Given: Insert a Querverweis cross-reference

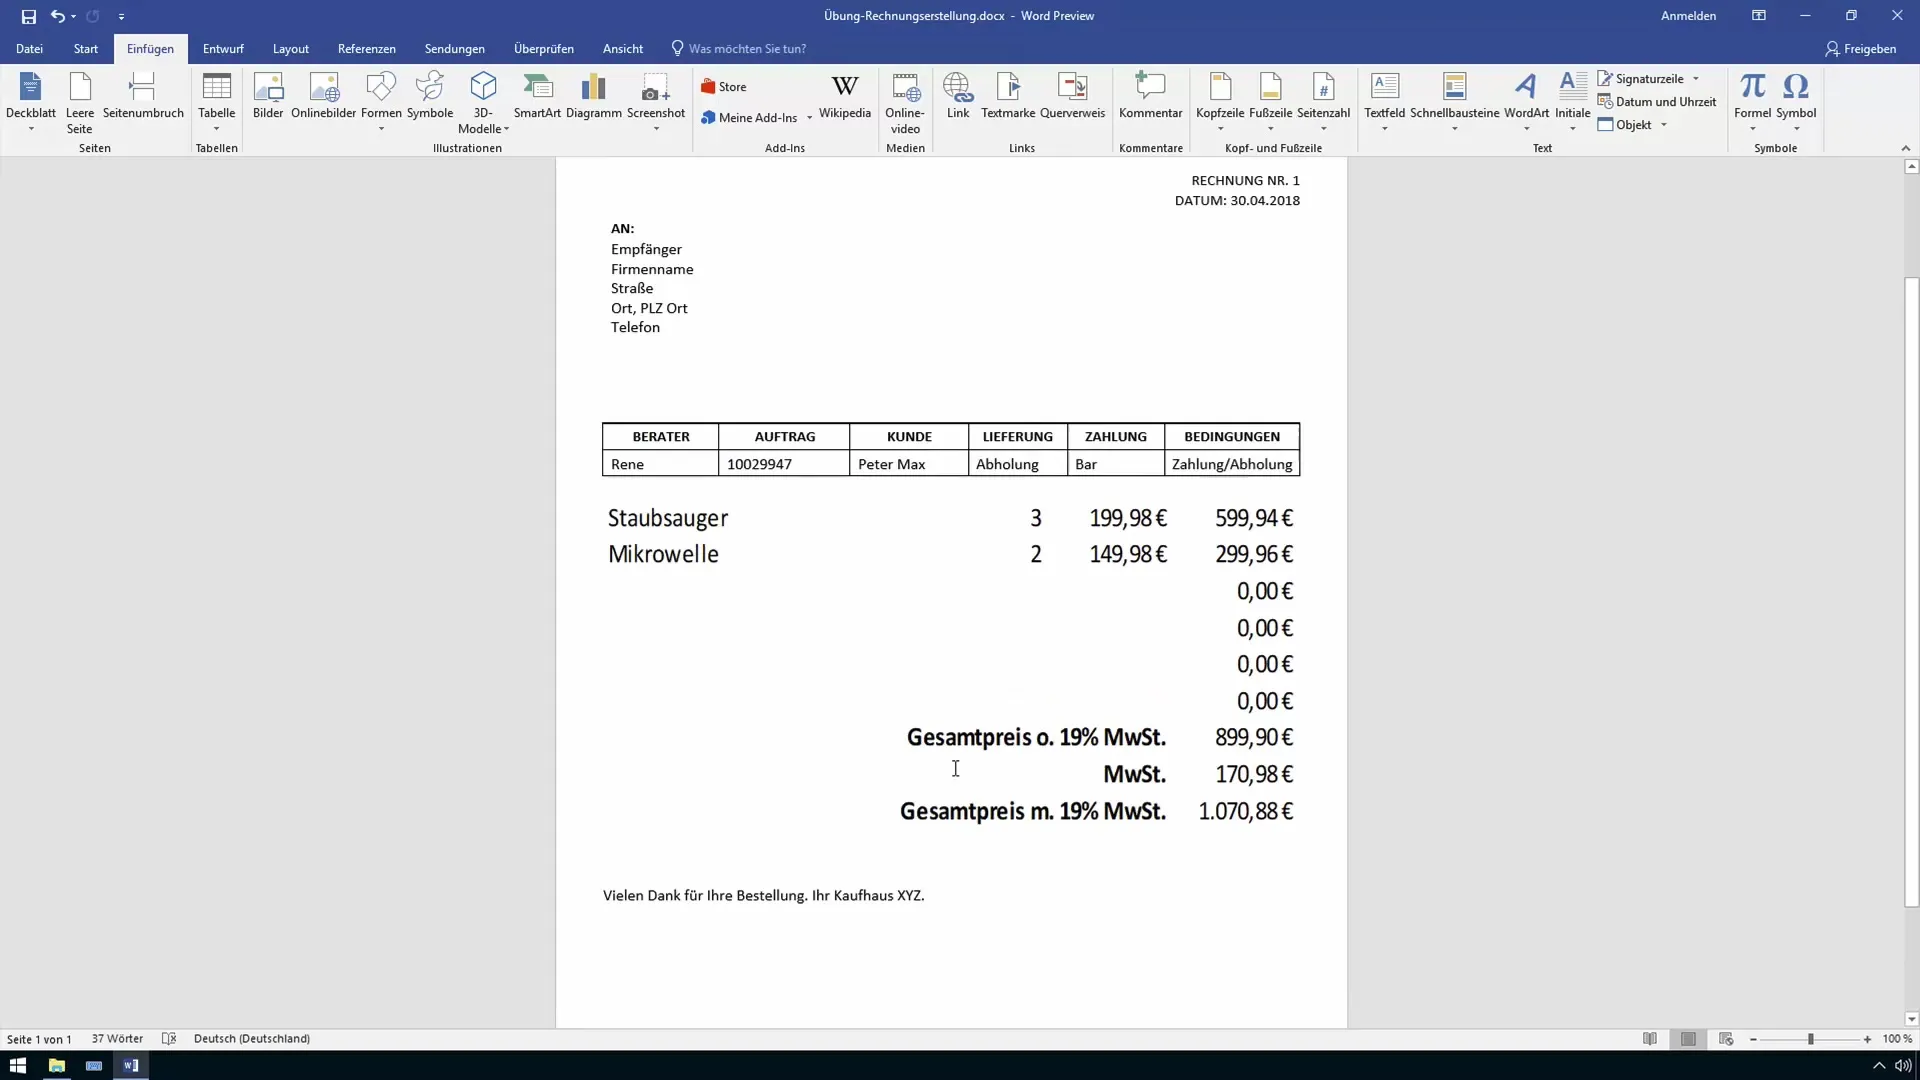Looking at the screenshot, I should 1072,97.
